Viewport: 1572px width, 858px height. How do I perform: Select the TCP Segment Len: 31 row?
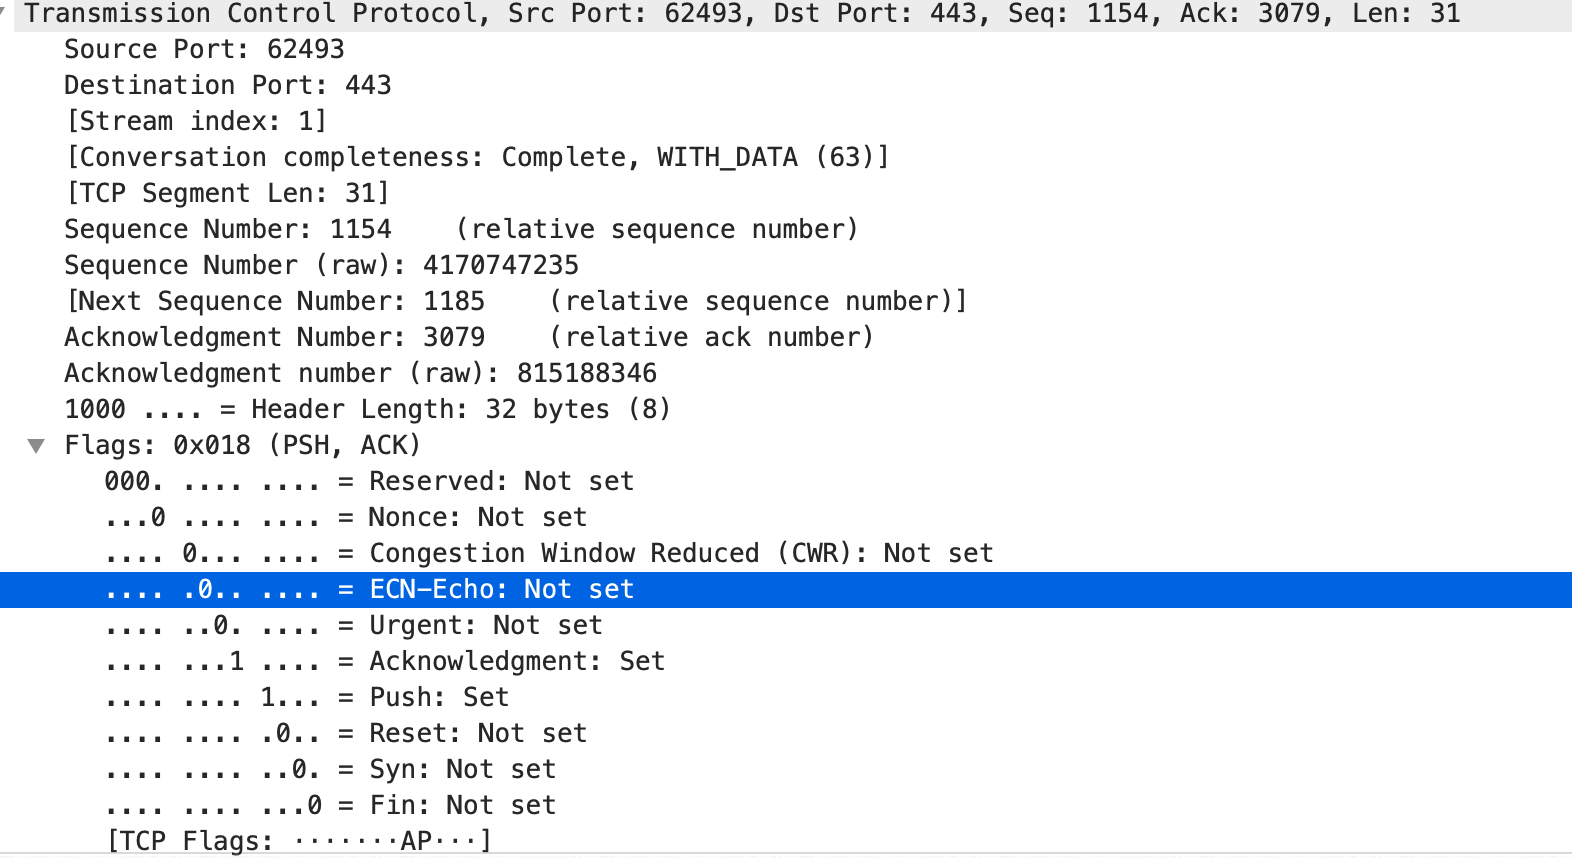[x=227, y=193]
